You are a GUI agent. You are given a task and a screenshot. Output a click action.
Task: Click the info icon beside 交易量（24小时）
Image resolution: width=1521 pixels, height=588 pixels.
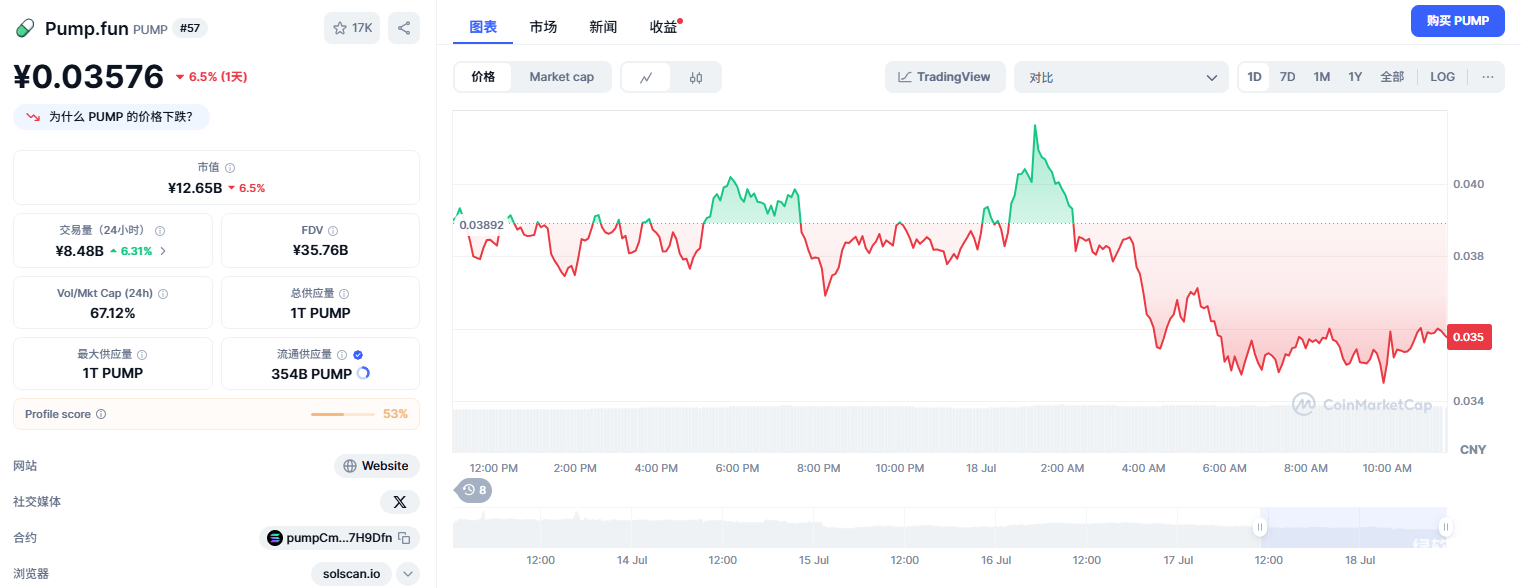[160, 231]
